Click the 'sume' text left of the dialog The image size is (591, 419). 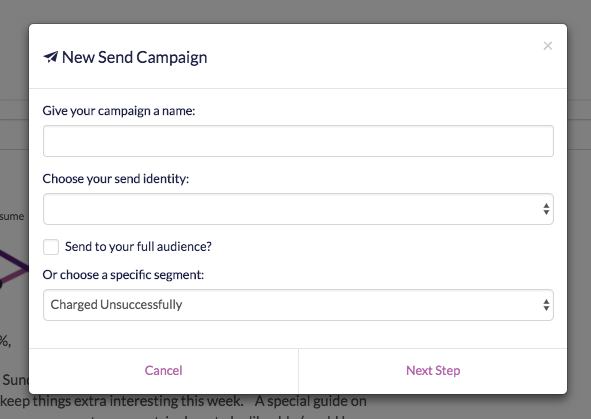(12, 216)
